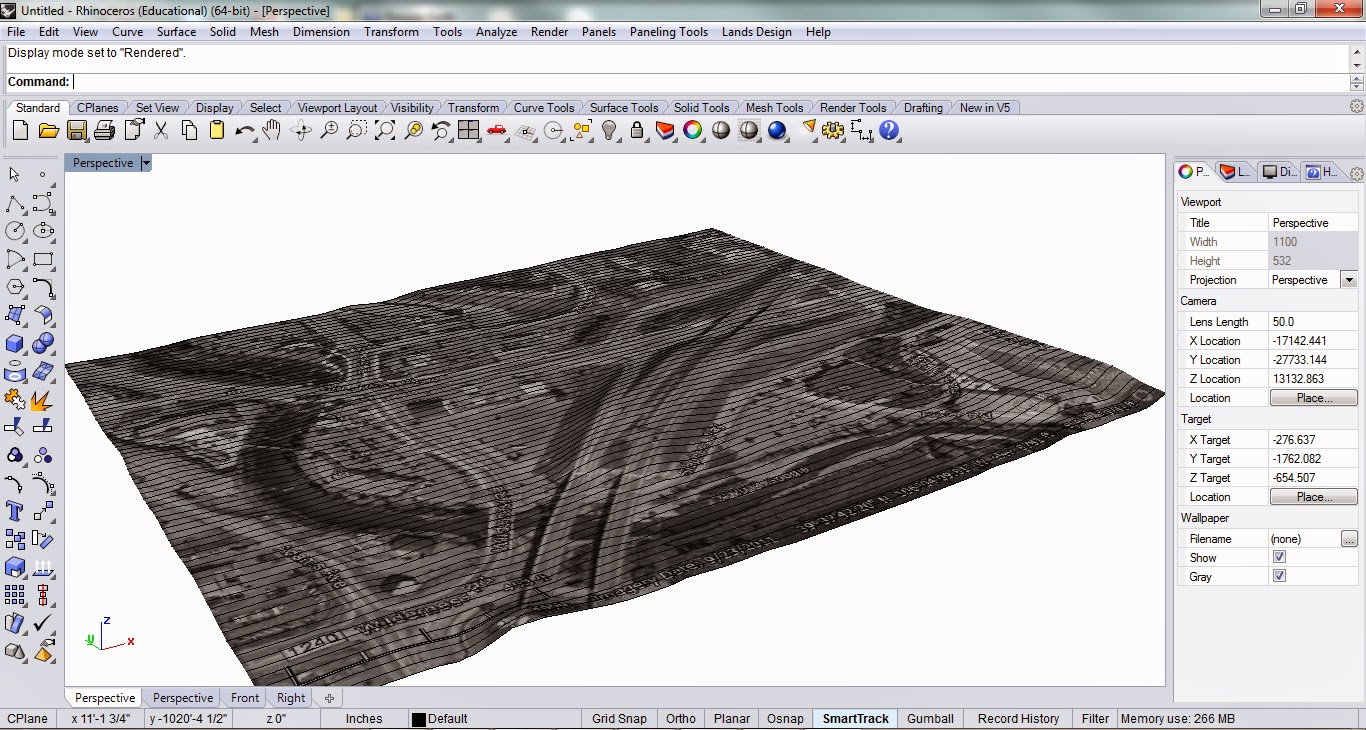Toggle Grid Snap in status bar
Viewport: 1366px width, 730px height.
pyautogui.click(x=619, y=718)
